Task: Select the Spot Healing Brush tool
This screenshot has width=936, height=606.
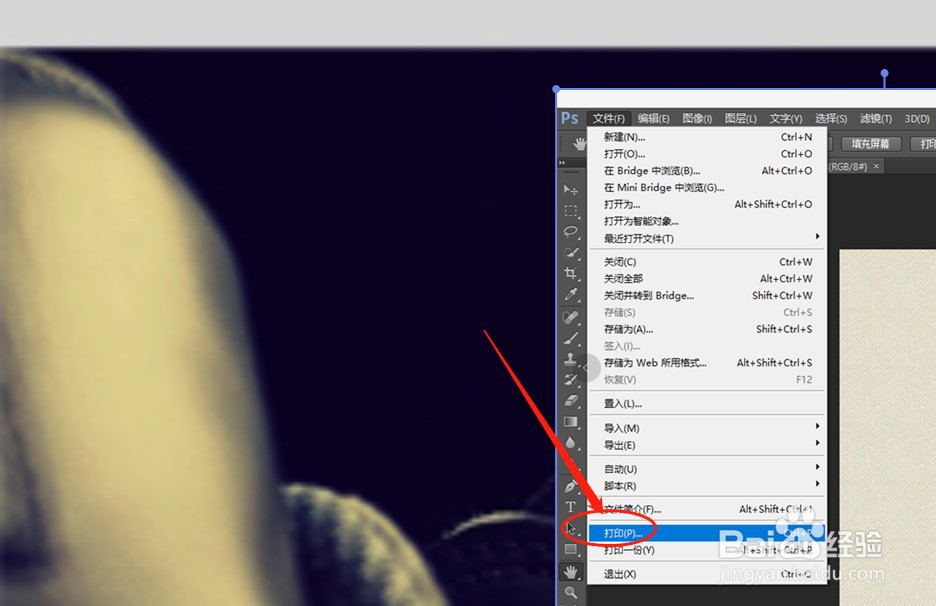Action: [571, 317]
